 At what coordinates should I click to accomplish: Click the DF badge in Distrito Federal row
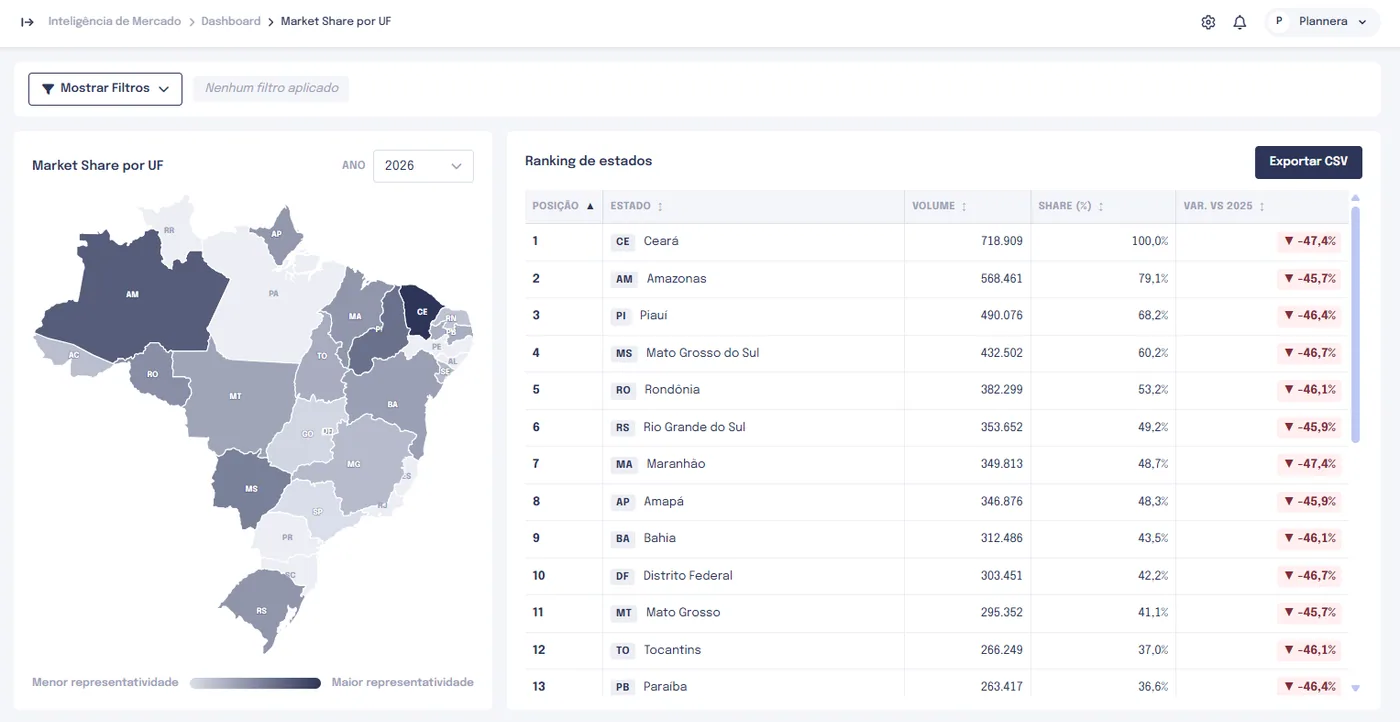(x=623, y=576)
